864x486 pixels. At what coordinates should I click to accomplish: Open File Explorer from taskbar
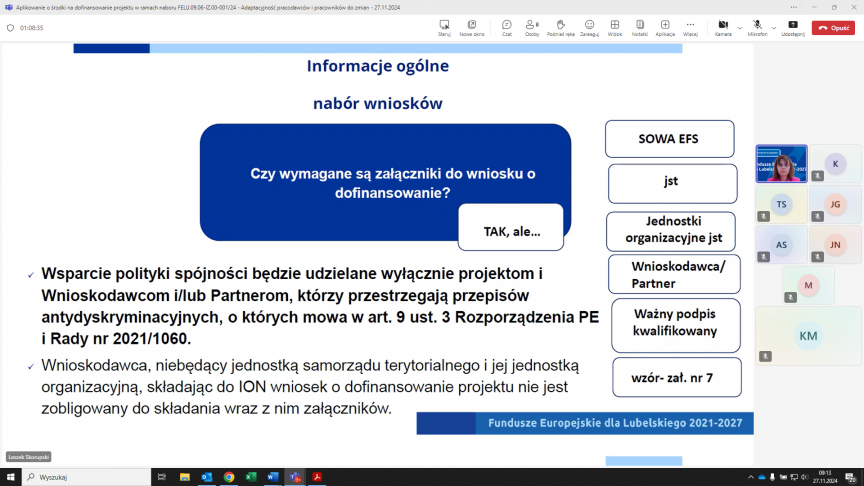[185, 477]
